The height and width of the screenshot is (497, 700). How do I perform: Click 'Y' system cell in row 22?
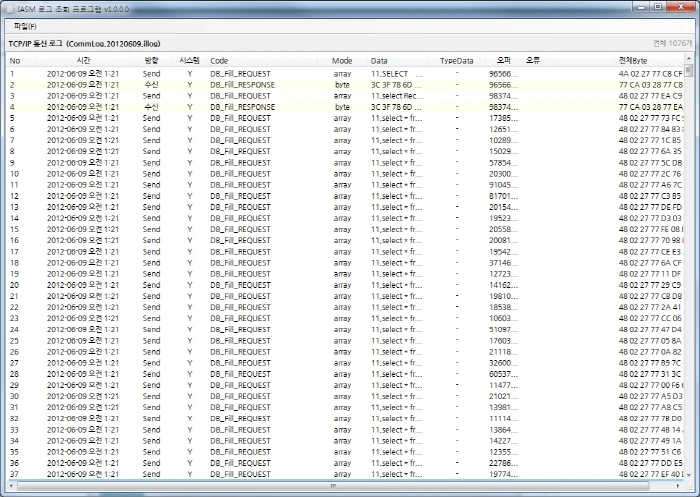[x=190, y=307]
